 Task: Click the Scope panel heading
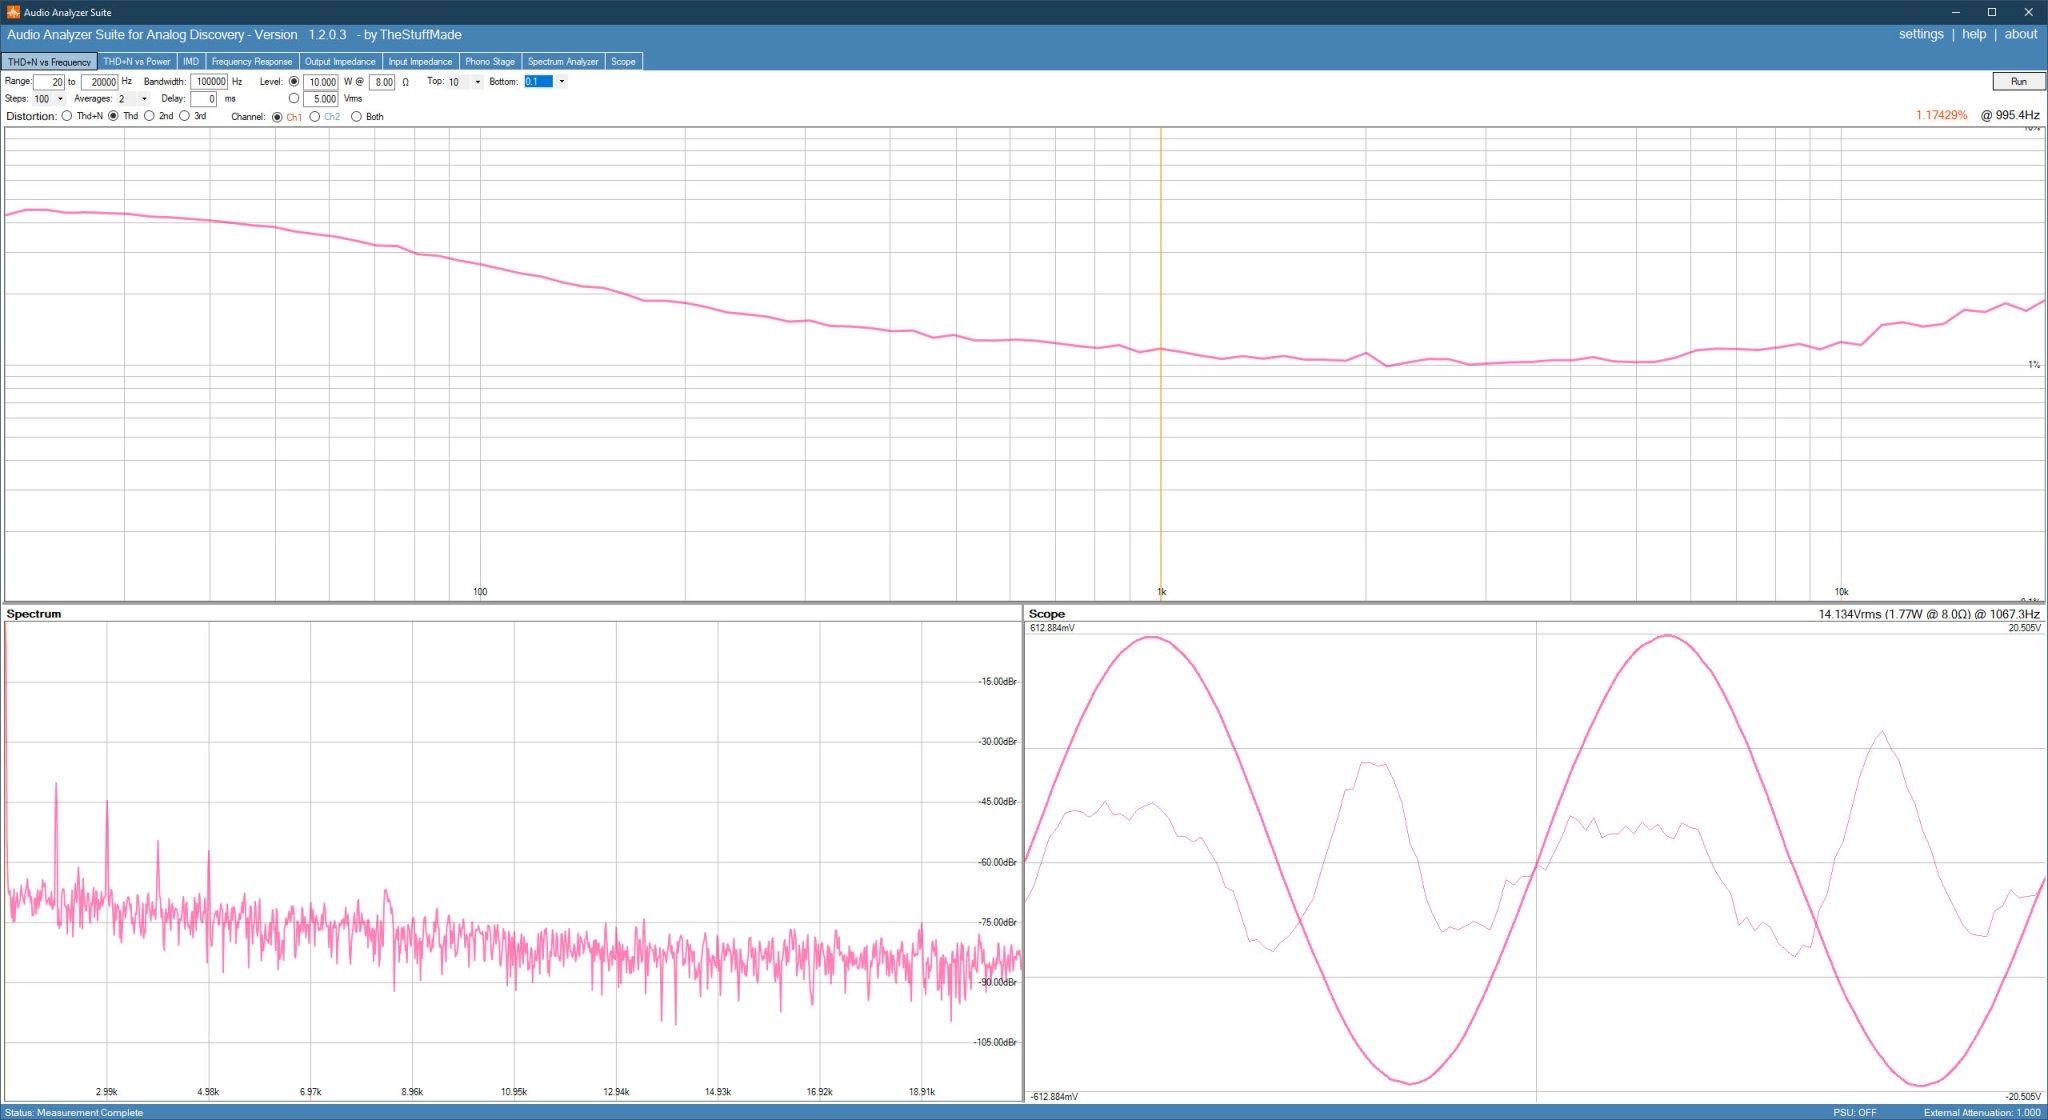point(1047,614)
